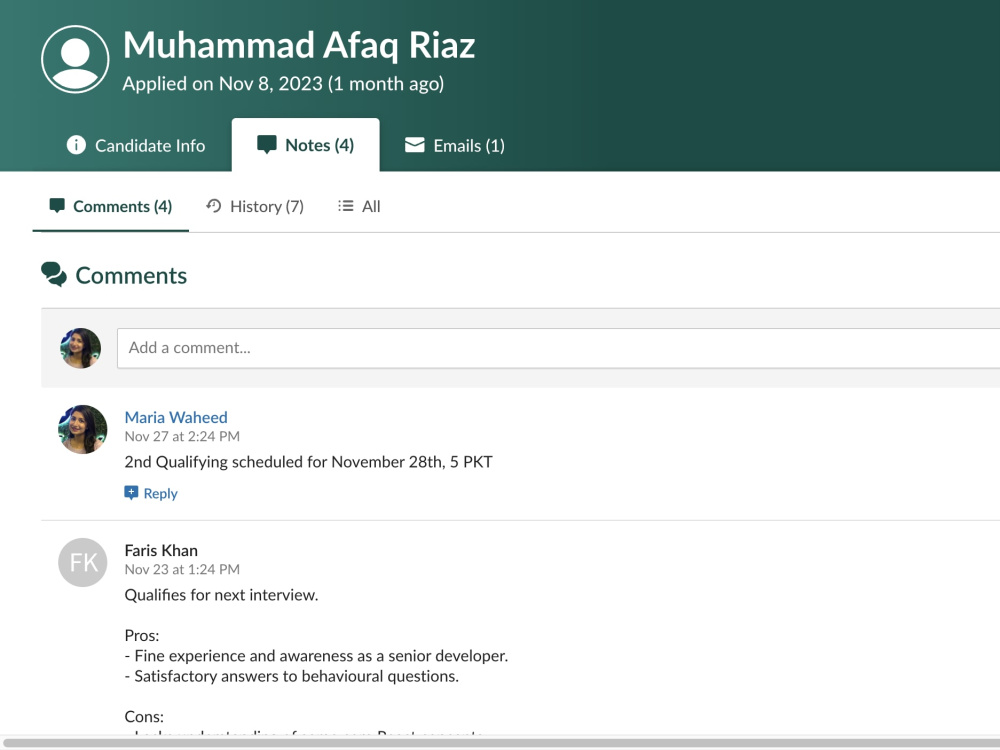This screenshot has height=750, width=1000.
Task: Click the 'Satisfactory answers to behavioural questions' line
Action: 292,676
